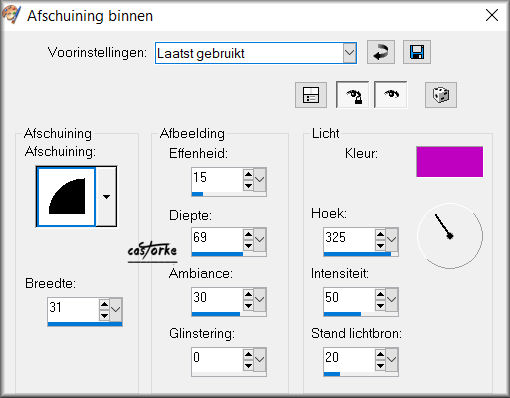Click the Glinstering value field

pyautogui.click(x=217, y=360)
